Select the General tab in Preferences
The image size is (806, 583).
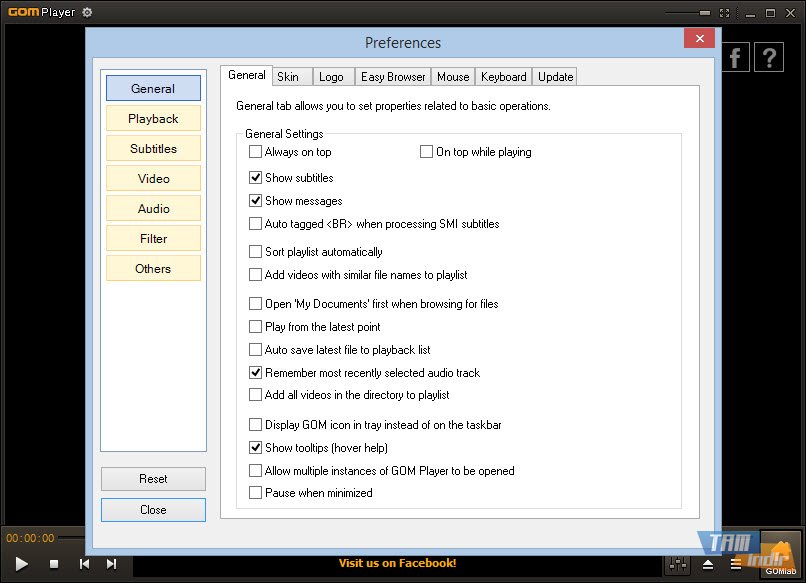(x=247, y=76)
